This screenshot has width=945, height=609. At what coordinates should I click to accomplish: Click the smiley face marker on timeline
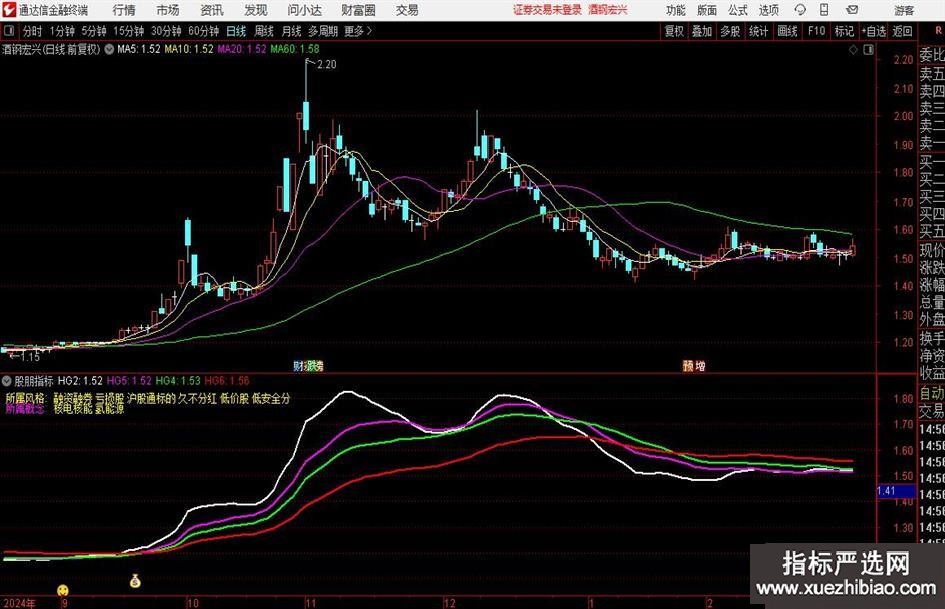[x=63, y=590]
